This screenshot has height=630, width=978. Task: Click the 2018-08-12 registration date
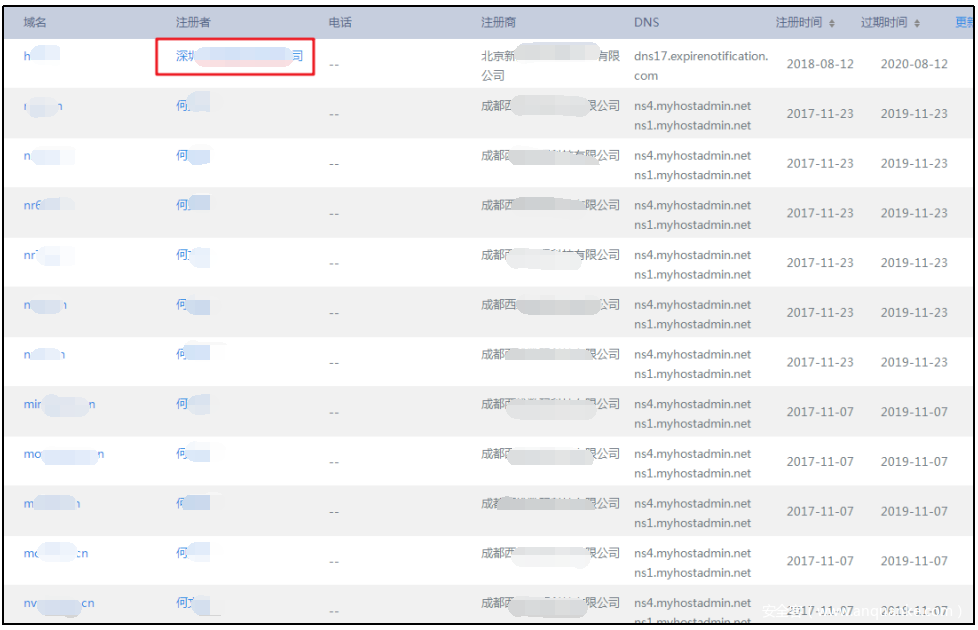tap(820, 64)
